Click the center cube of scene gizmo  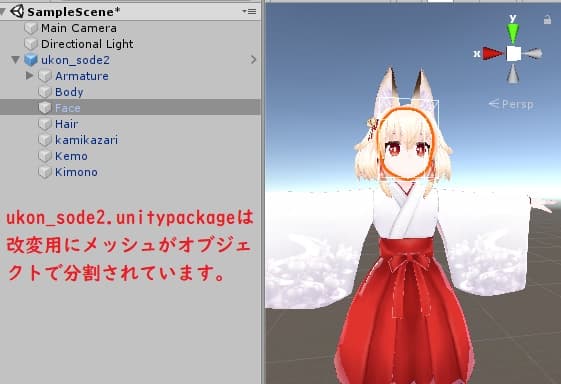pyautogui.click(x=513, y=54)
